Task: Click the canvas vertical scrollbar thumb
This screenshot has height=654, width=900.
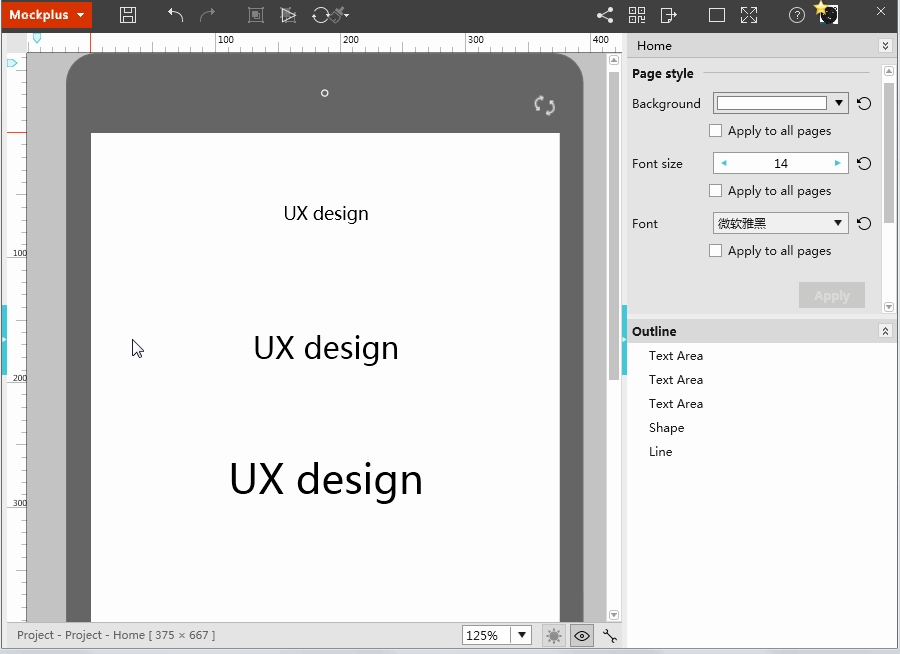Action: tap(614, 226)
